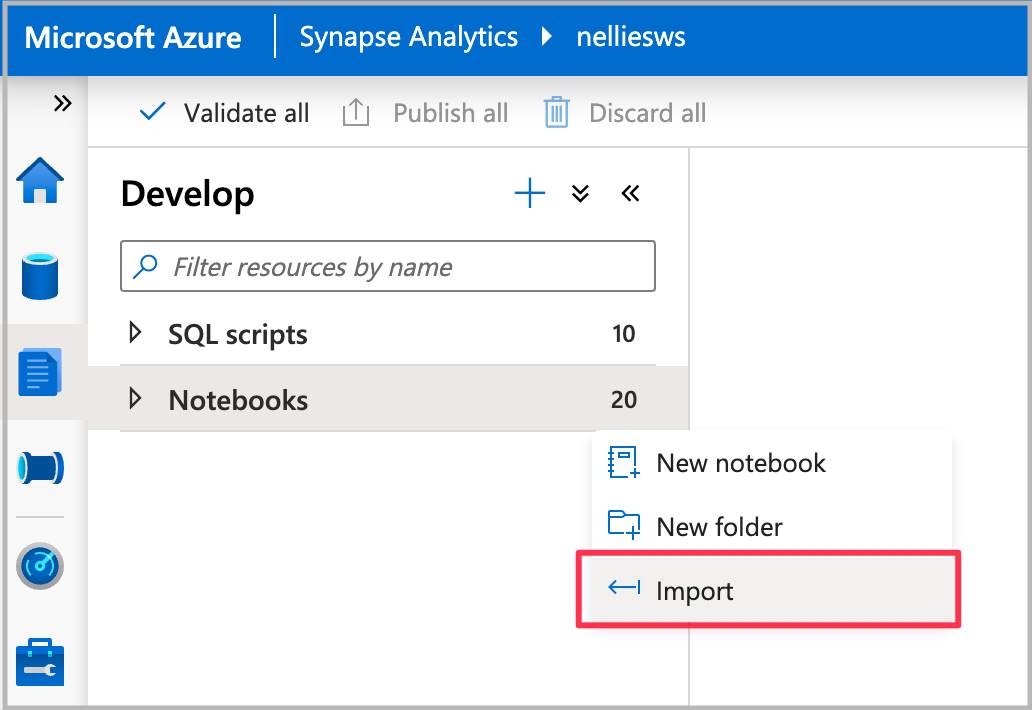Click the nelliesws breadcrumb in the top bar
This screenshot has width=1032, height=710.
[631, 37]
